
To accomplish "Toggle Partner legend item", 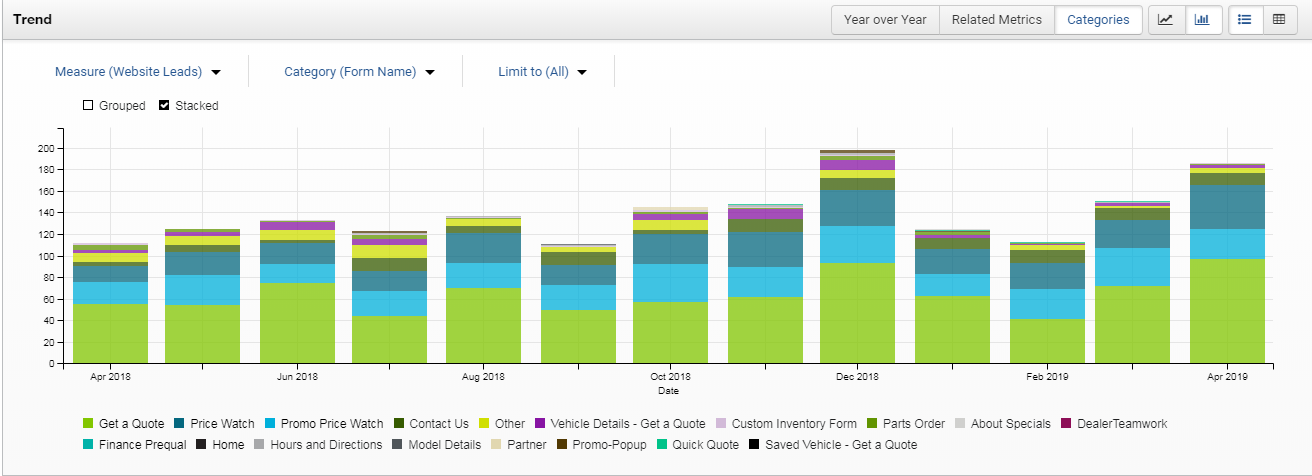I will tap(519, 444).
